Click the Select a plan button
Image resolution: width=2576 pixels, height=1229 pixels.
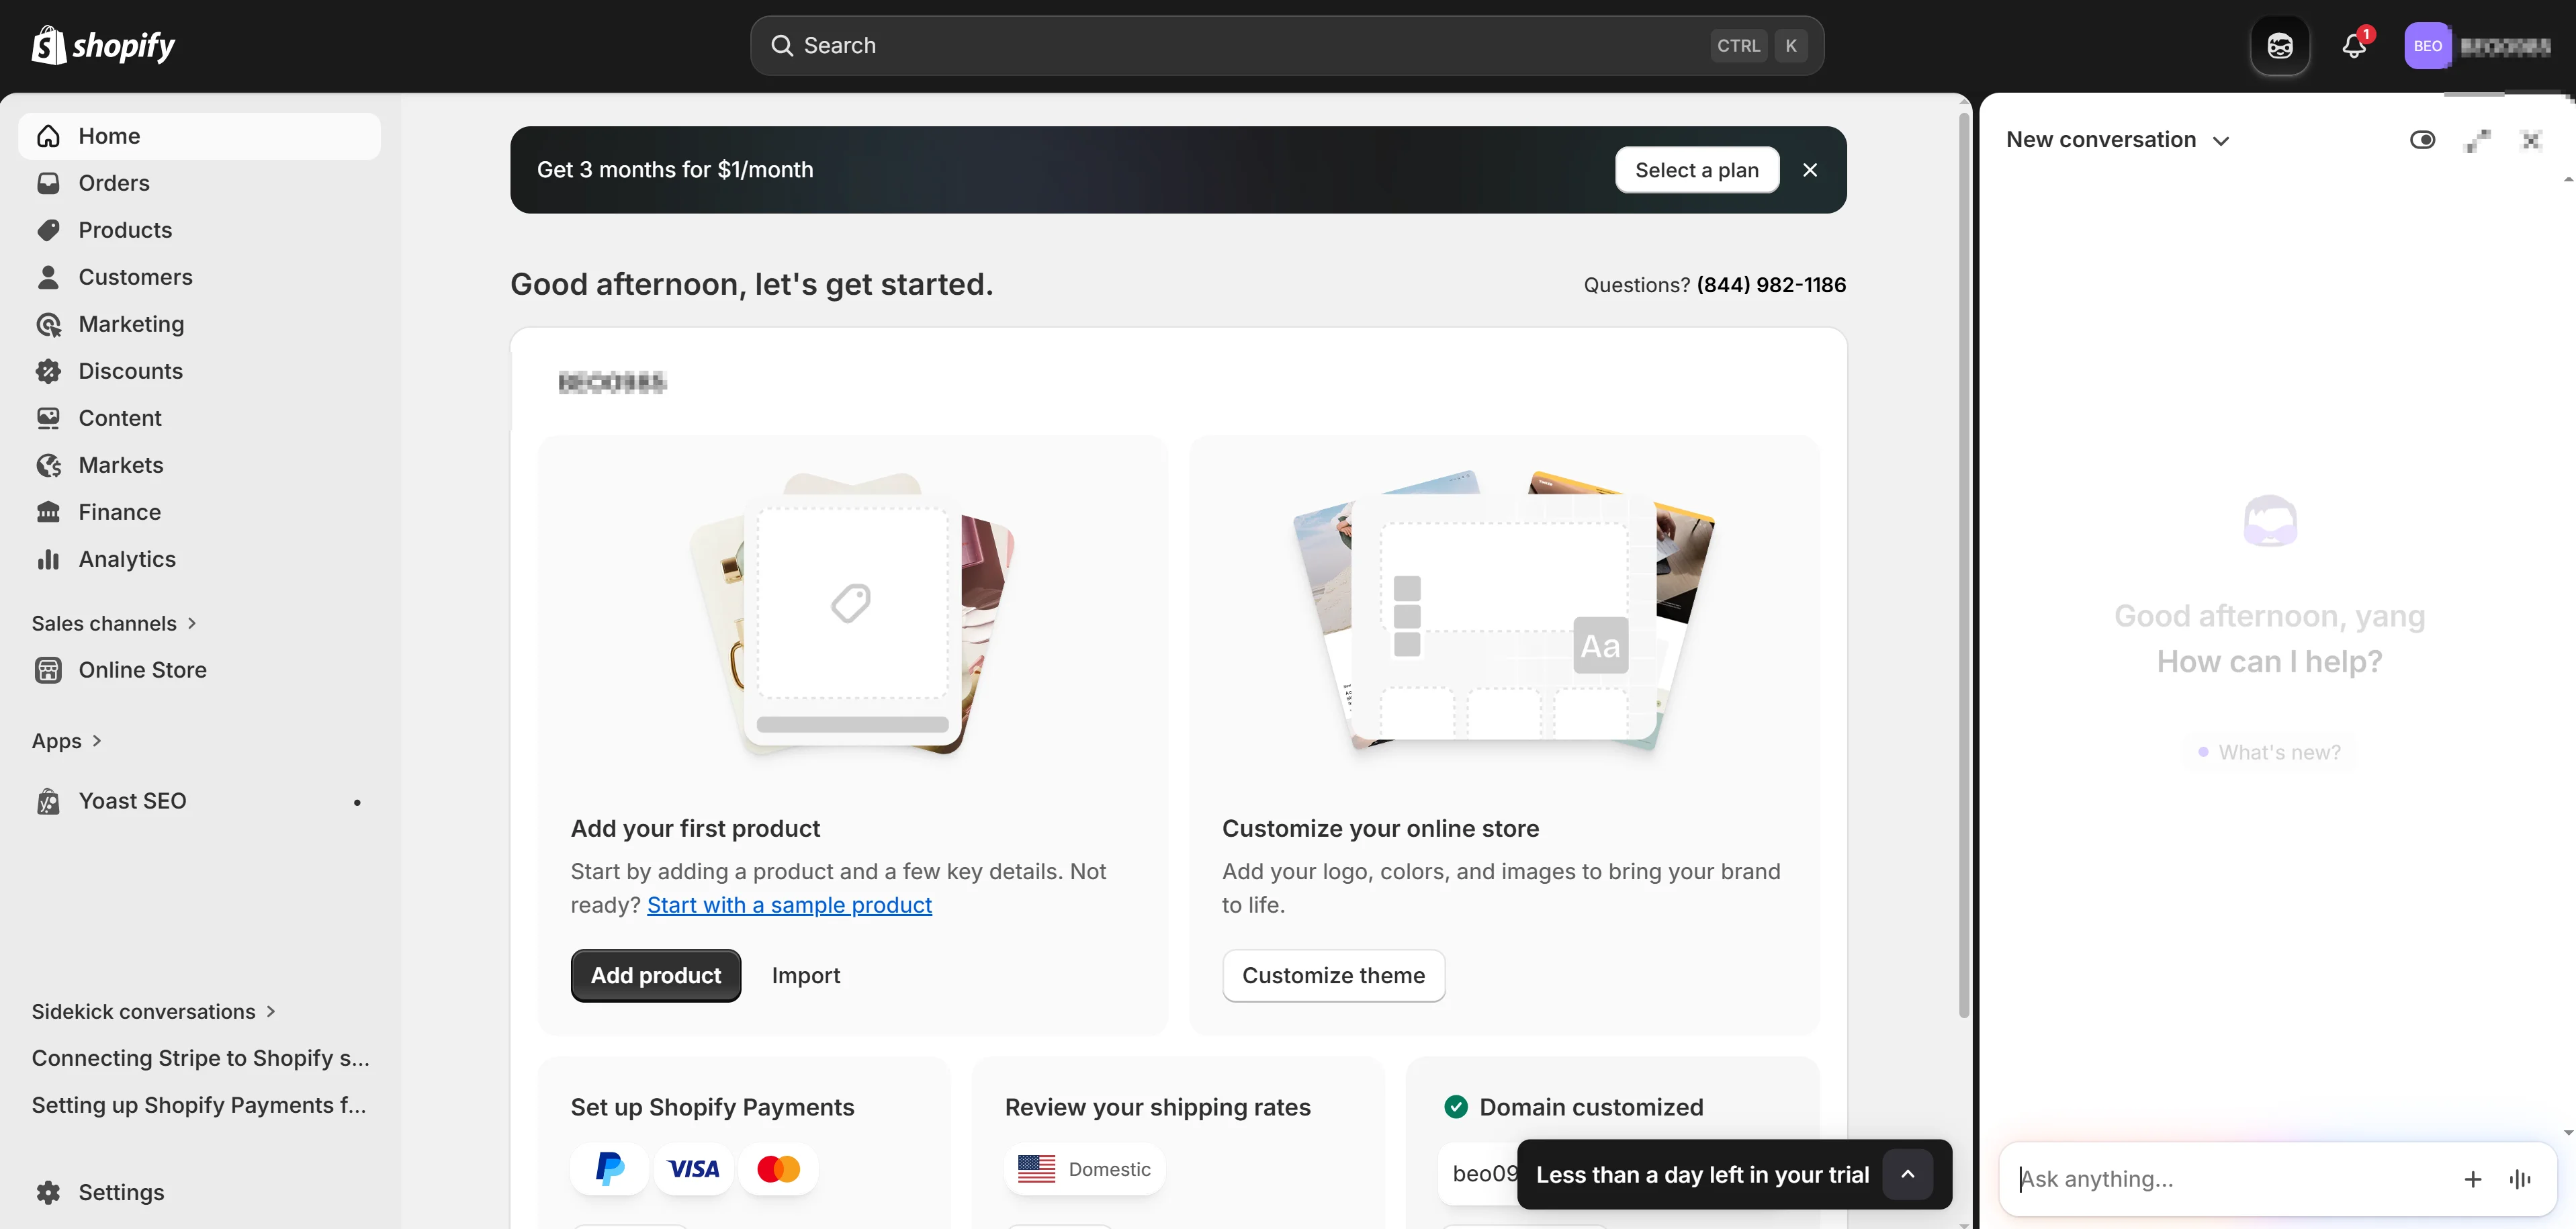(1697, 170)
